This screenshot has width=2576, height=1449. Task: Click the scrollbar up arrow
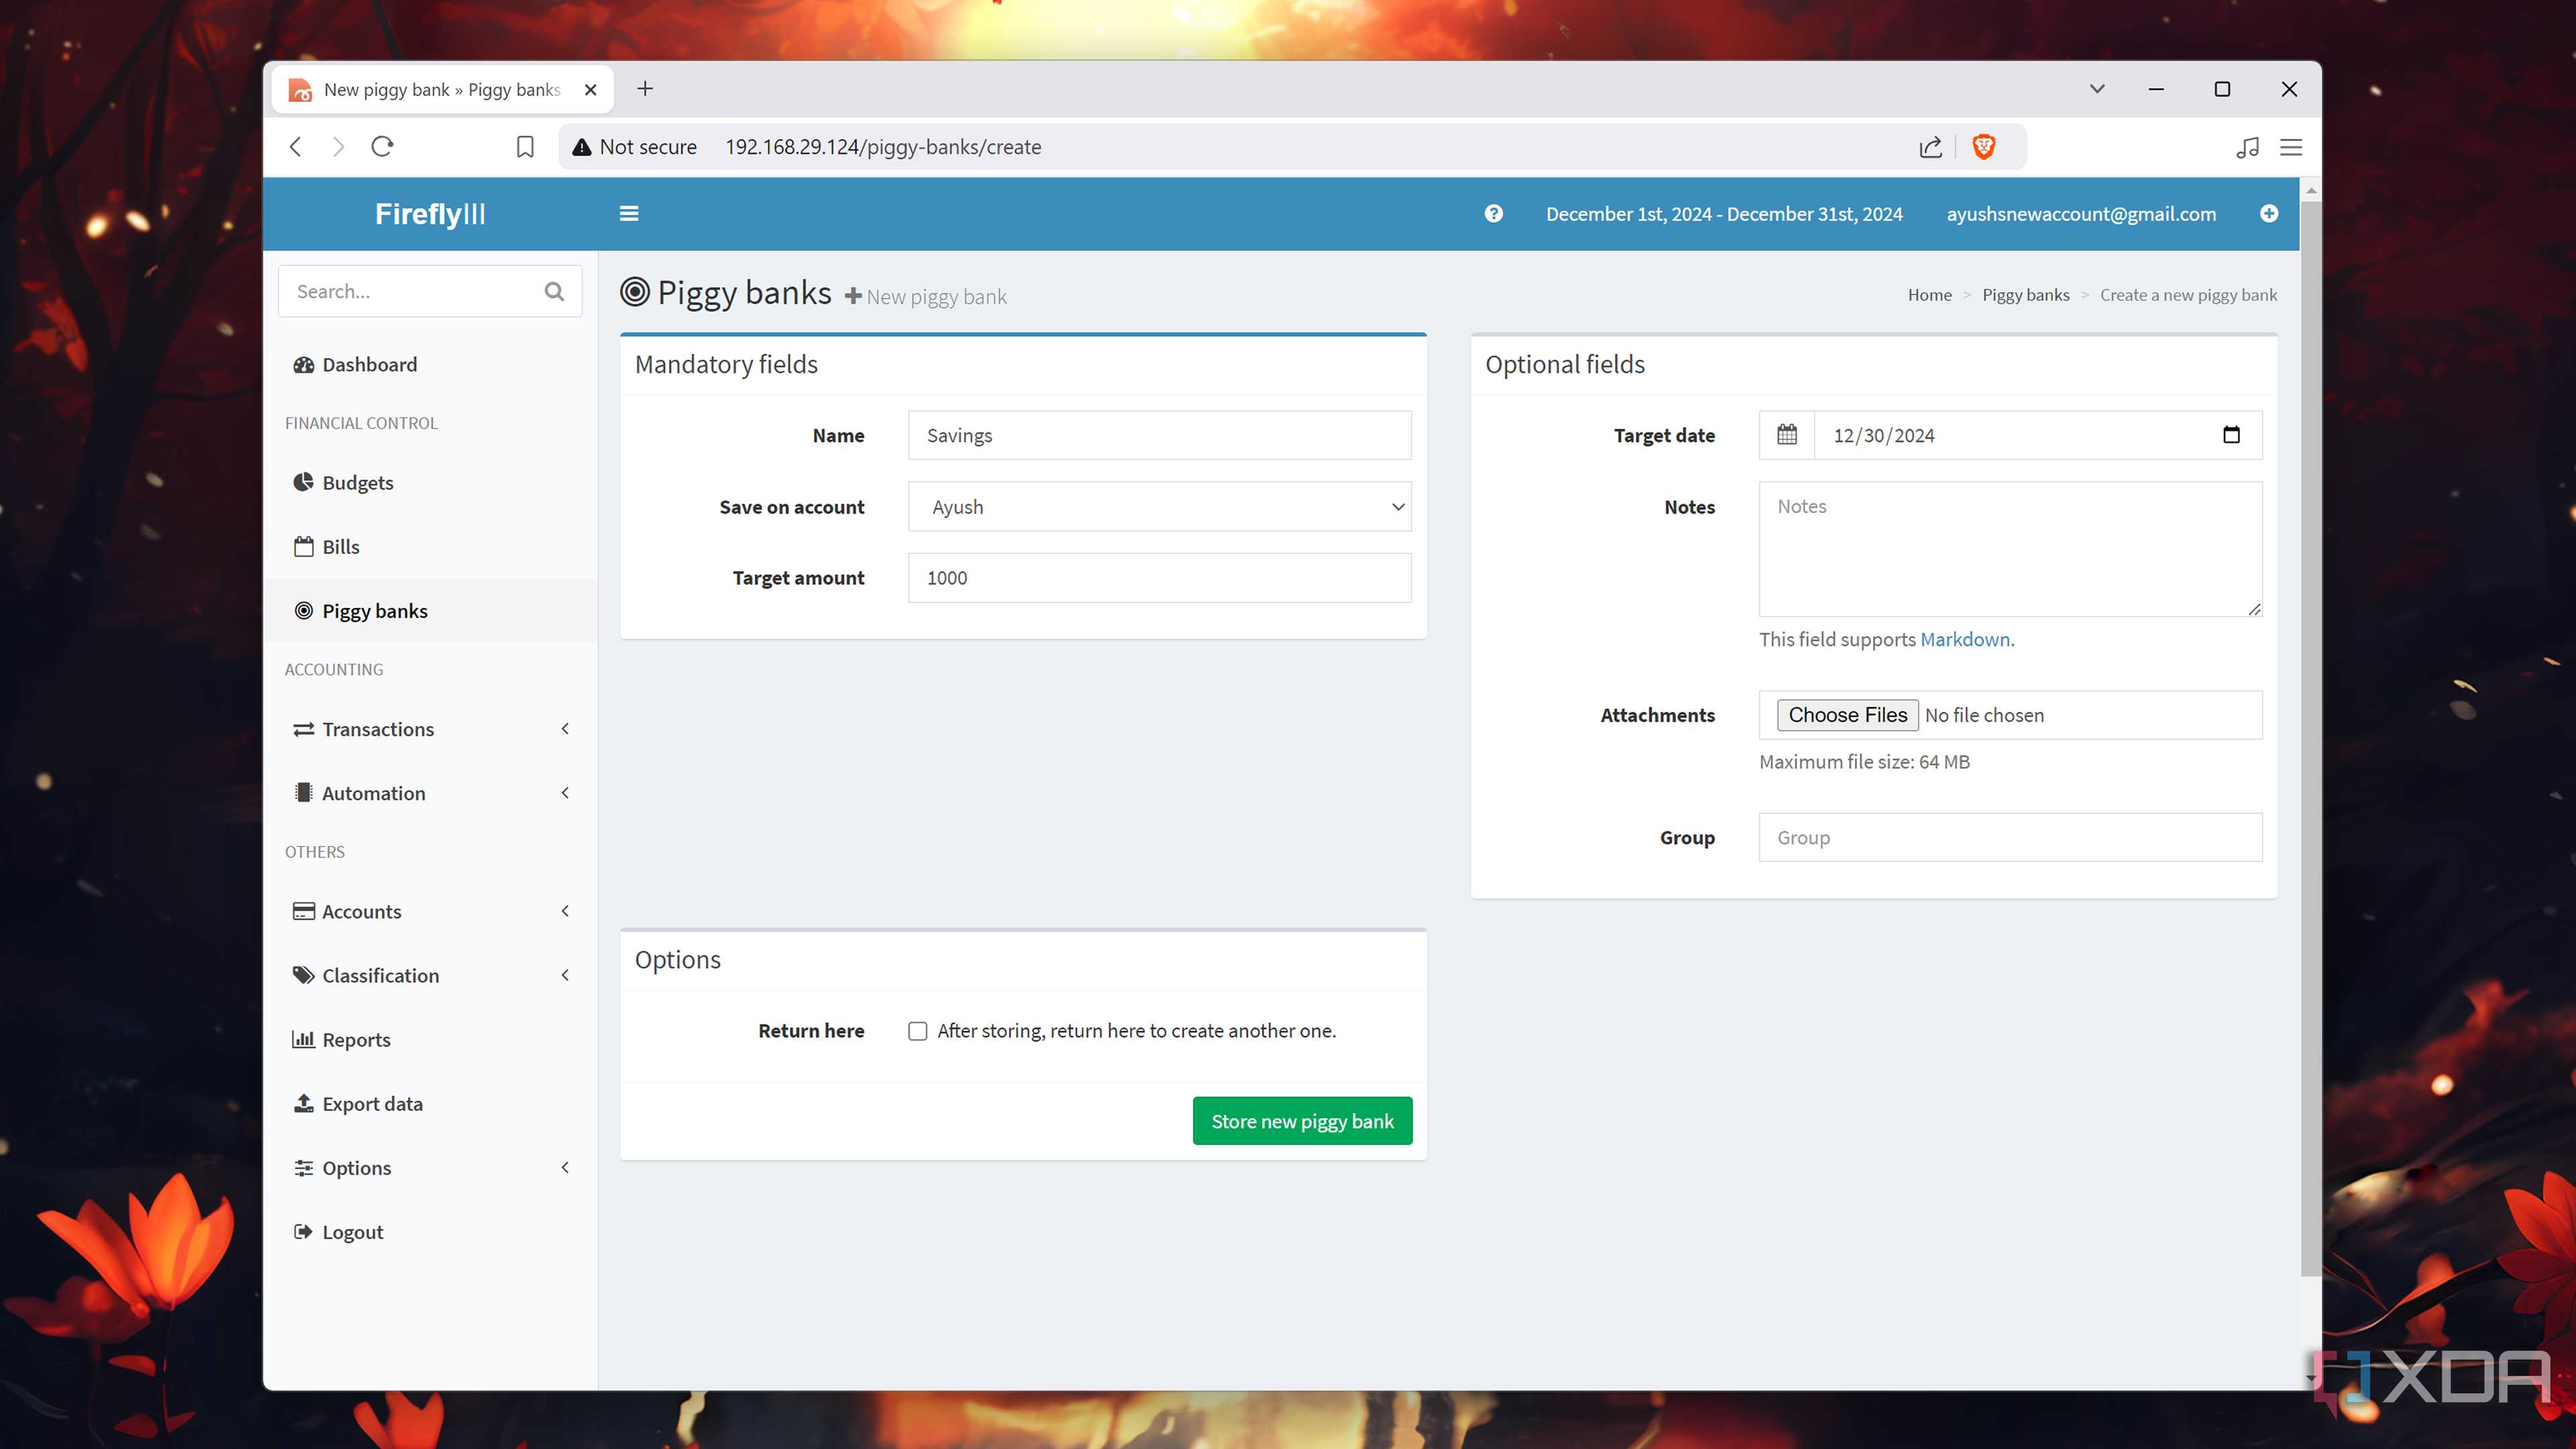[2310, 190]
